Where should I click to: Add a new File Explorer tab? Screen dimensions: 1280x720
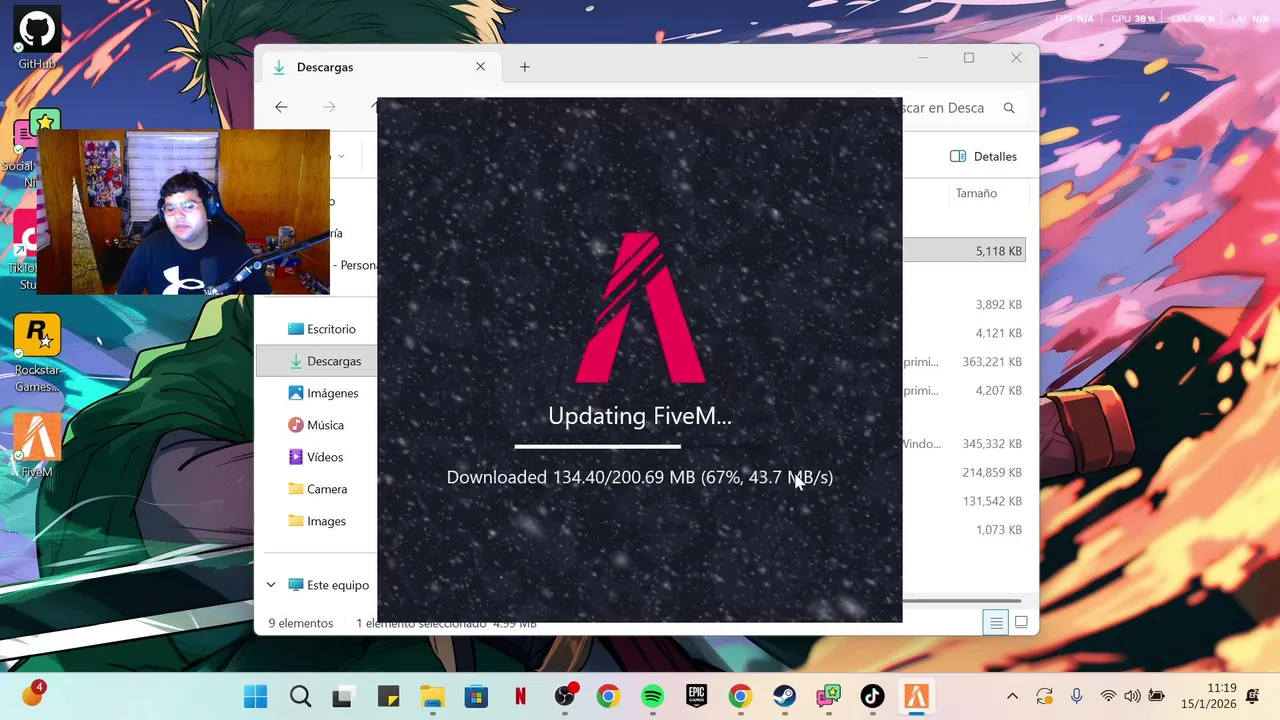pos(525,67)
